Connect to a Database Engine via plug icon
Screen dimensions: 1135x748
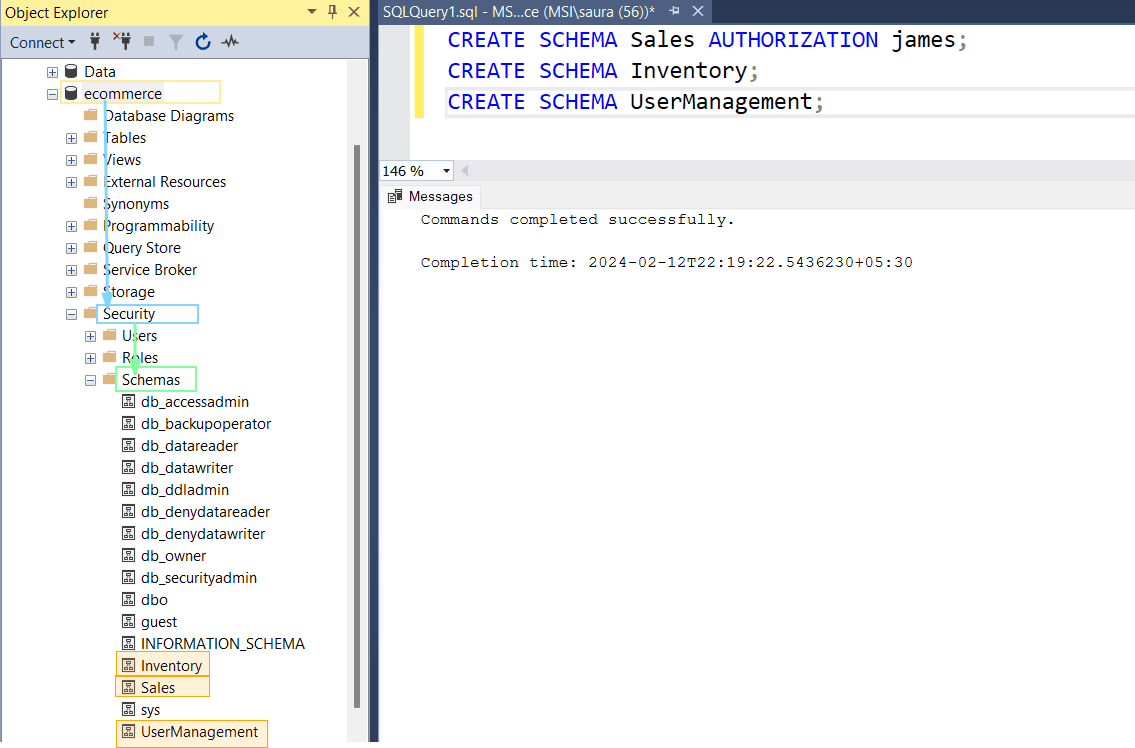coord(95,42)
